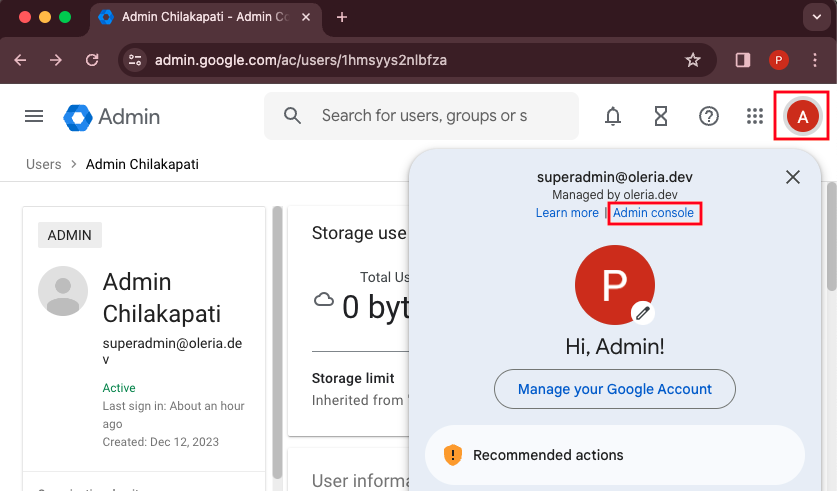
Task: Expand the tab search dropdown arrow
Action: (x=817, y=17)
